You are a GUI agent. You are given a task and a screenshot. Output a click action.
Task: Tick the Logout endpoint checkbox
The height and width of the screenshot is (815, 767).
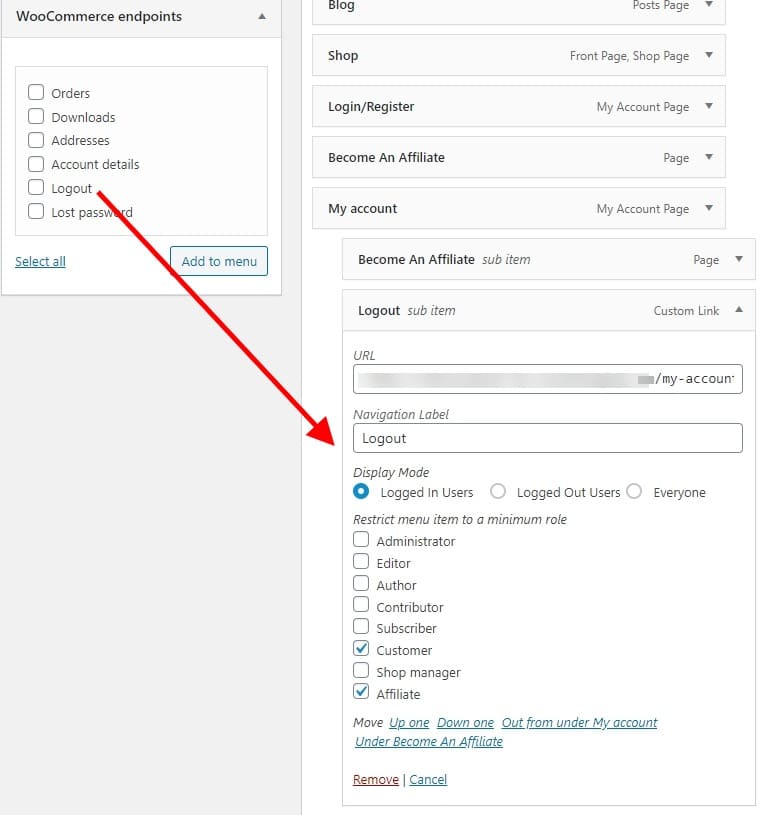click(36, 187)
